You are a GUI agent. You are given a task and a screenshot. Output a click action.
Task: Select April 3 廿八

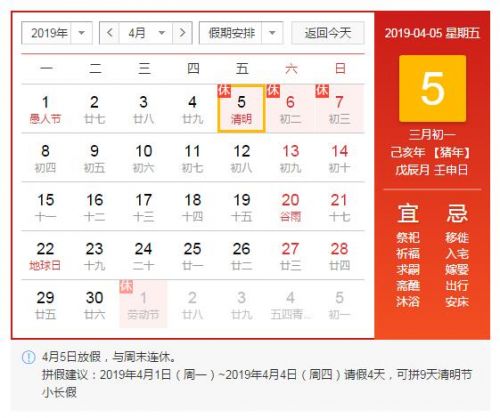point(143,109)
